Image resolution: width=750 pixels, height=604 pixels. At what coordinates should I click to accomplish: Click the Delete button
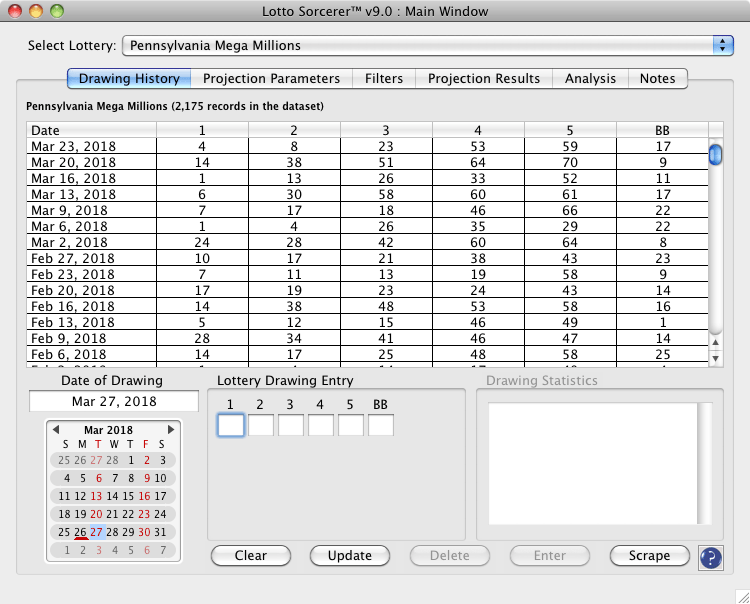click(450, 555)
